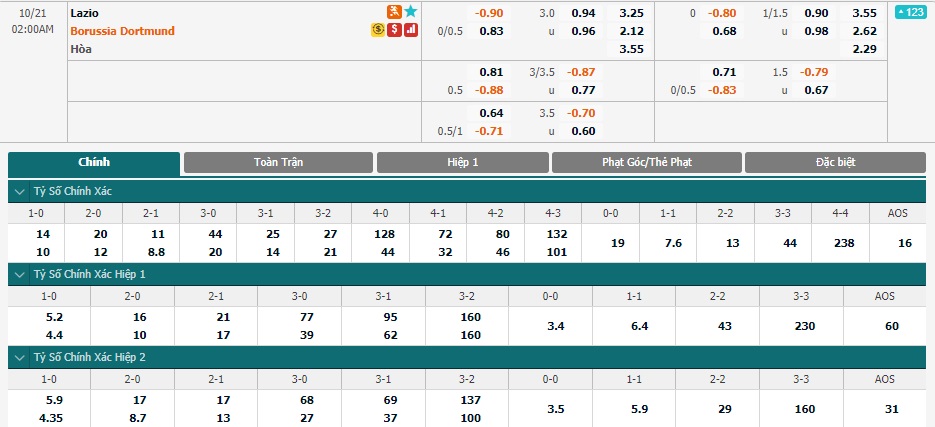Select Lazio handicap odds -0.90
This screenshot has width=935, height=427.
point(489,13)
